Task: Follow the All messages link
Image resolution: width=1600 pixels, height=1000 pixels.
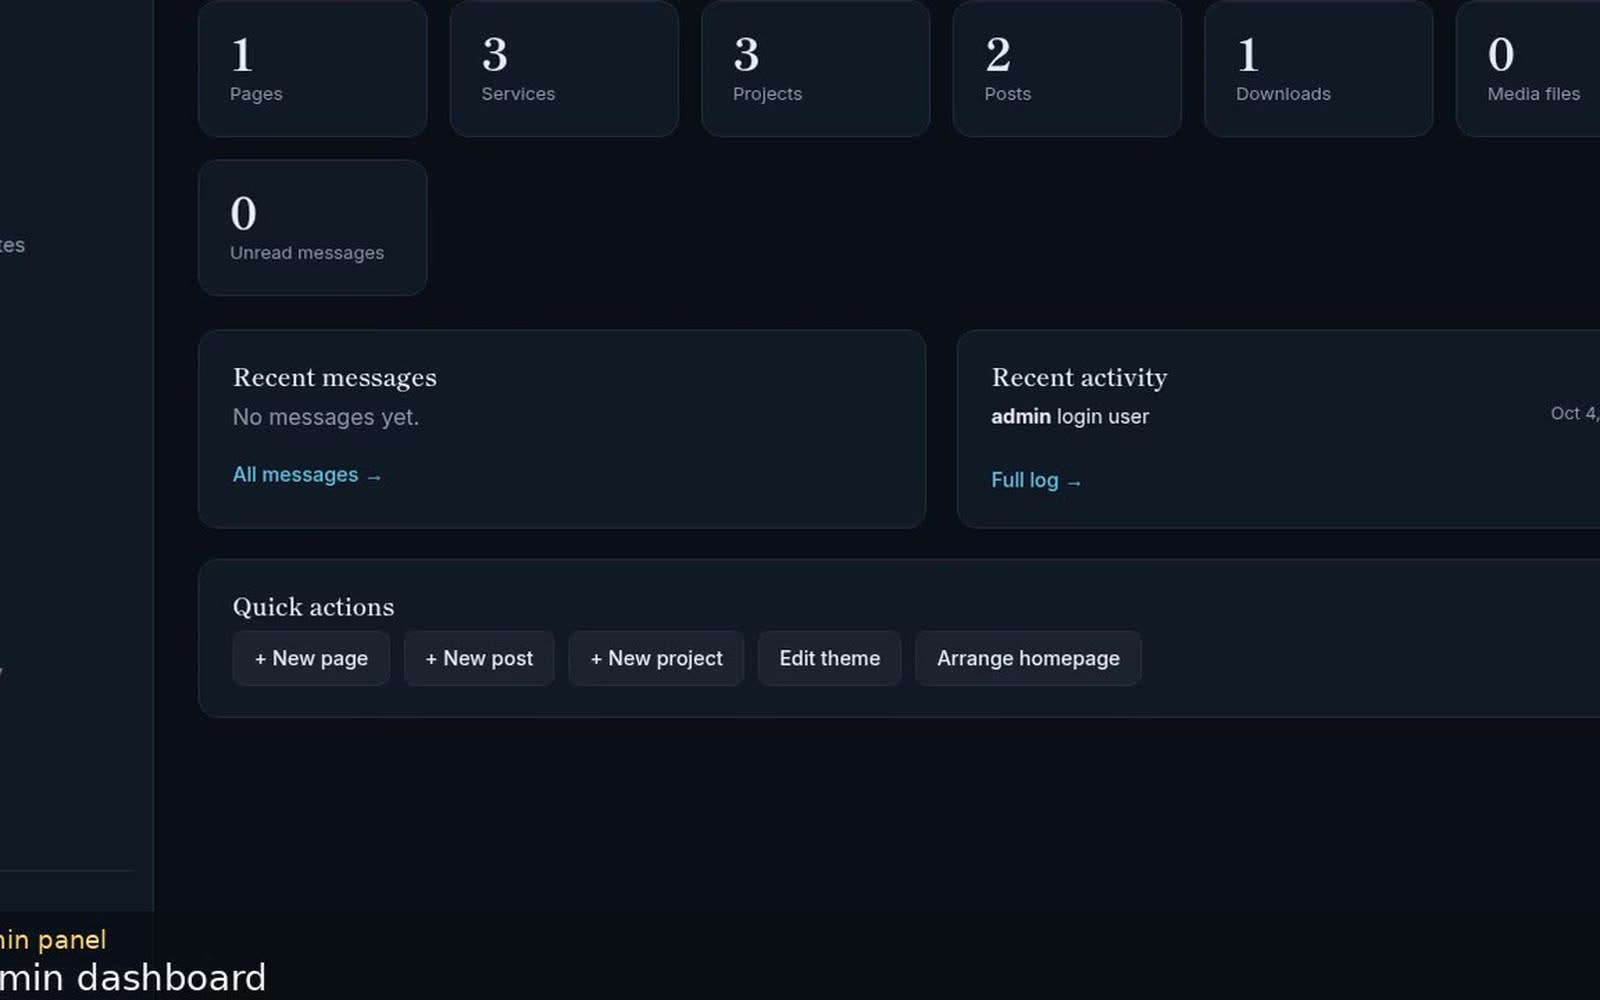Action: point(307,475)
